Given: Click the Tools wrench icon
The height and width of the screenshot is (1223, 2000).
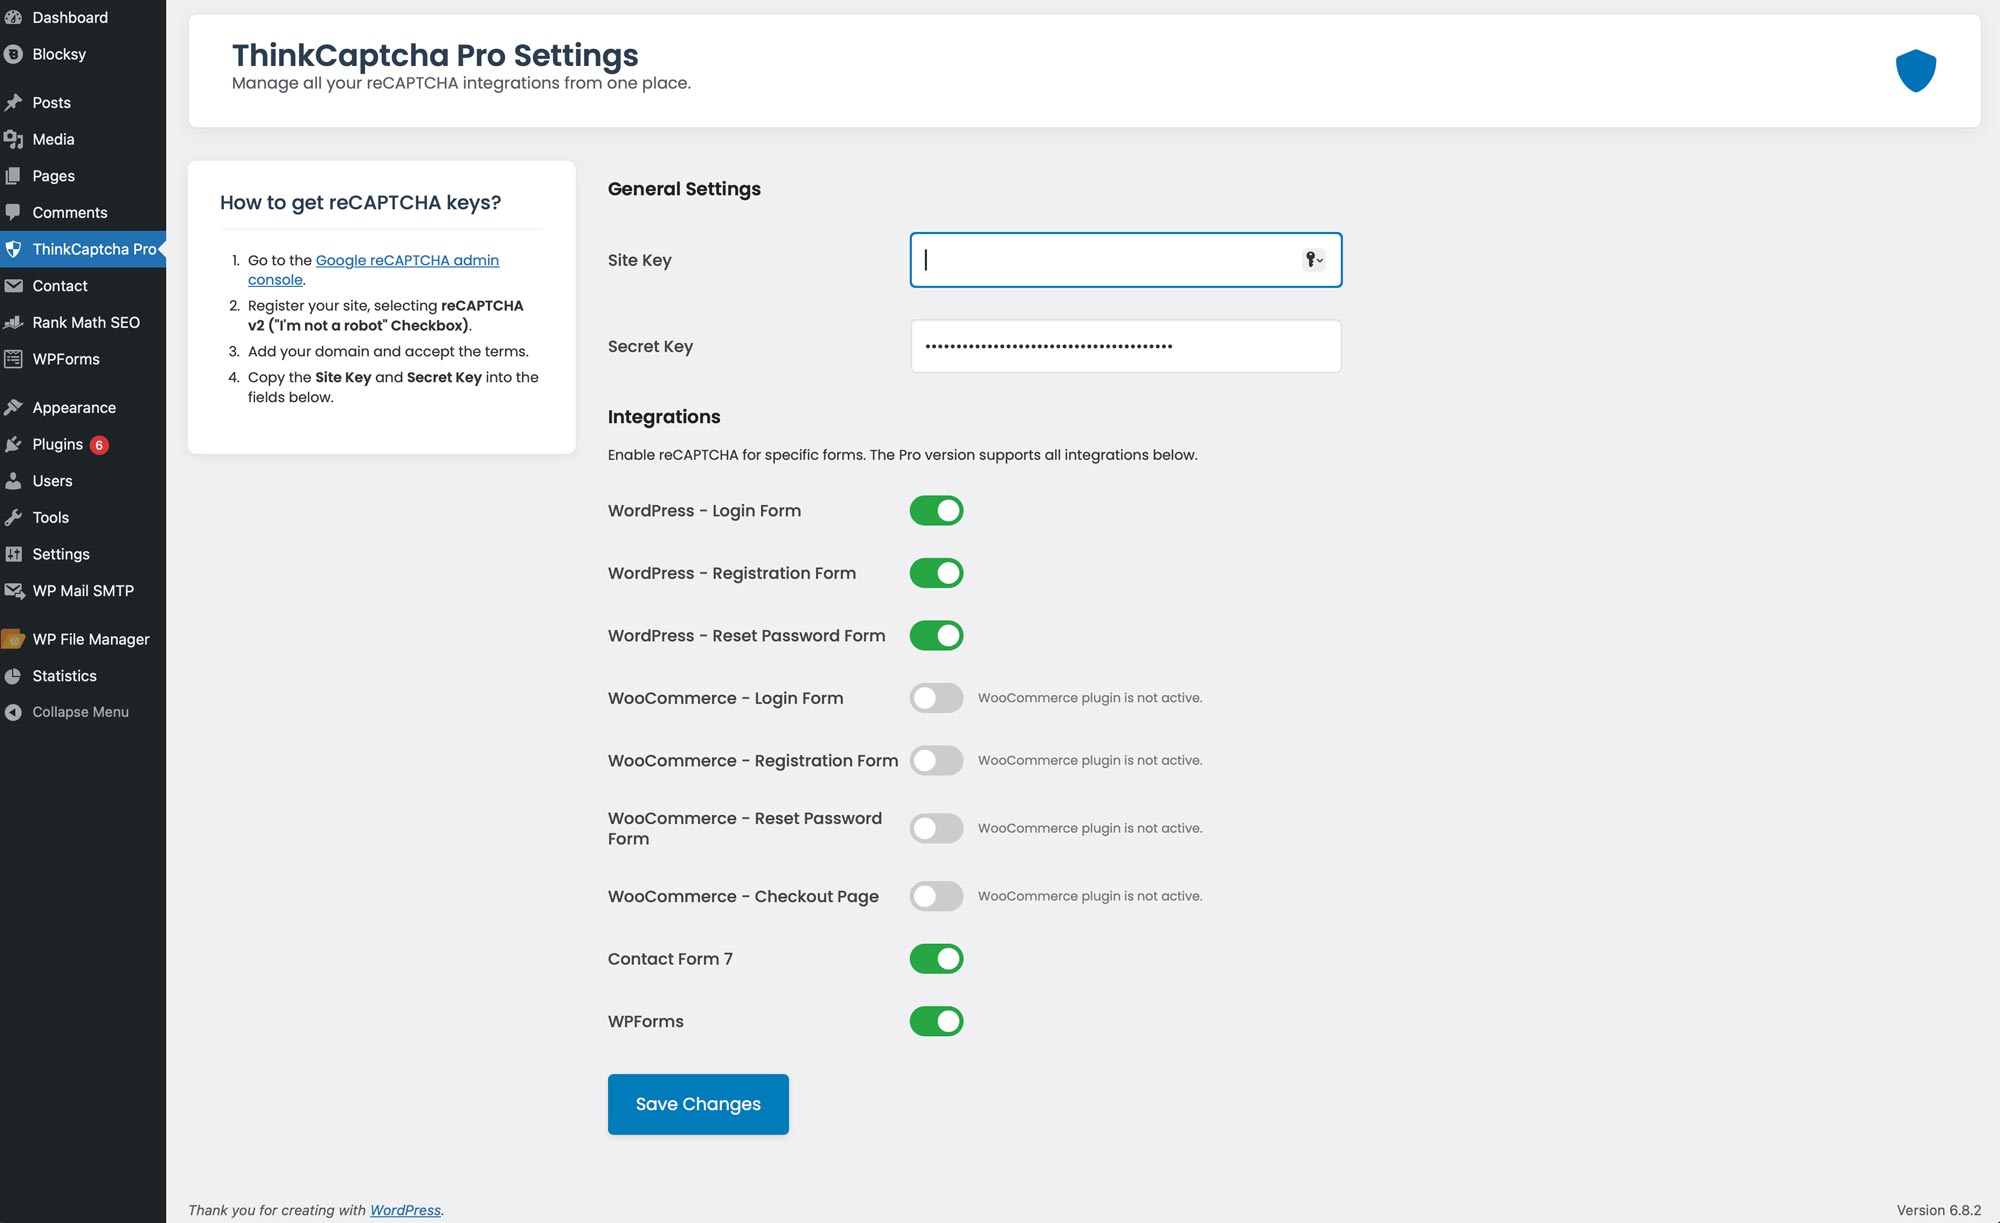Looking at the screenshot, I should (x=13, y=517).
